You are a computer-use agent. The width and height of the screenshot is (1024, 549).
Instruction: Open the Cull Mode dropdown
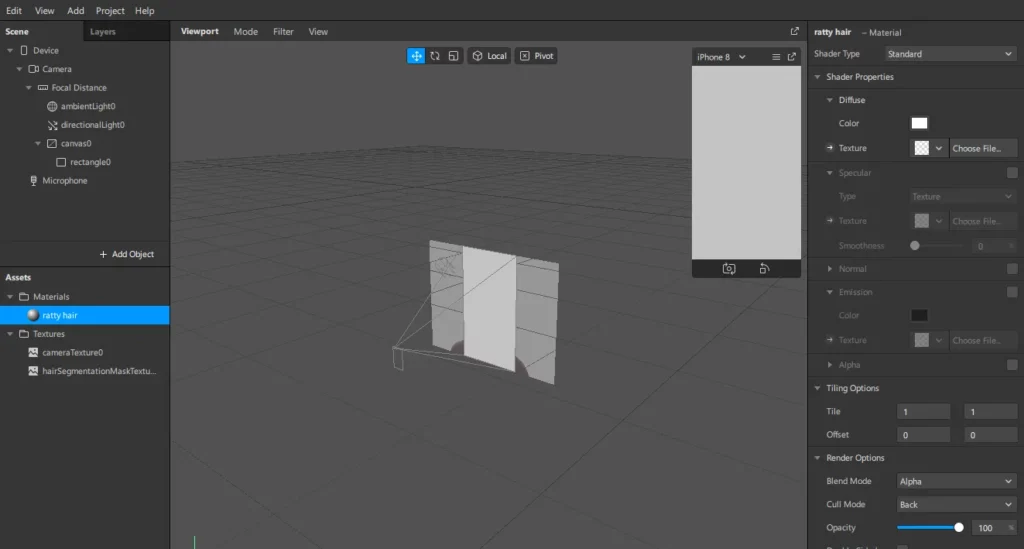pos(956,505)
